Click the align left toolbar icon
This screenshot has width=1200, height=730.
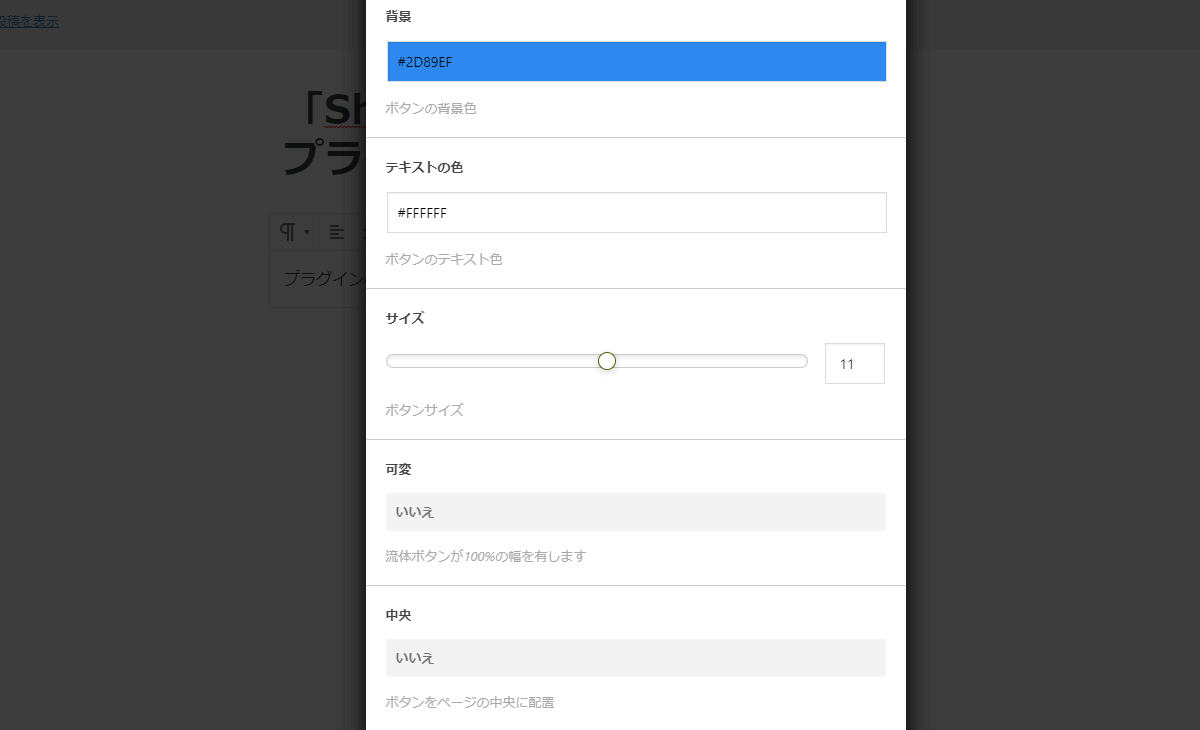pos(337,232)
